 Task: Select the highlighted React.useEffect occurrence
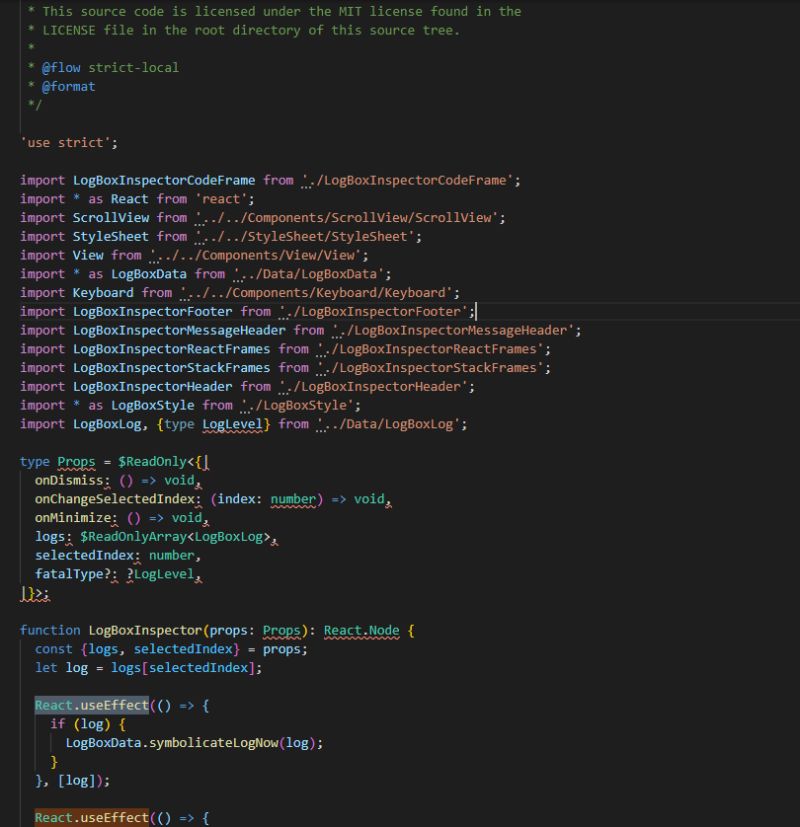click(90, 704)
